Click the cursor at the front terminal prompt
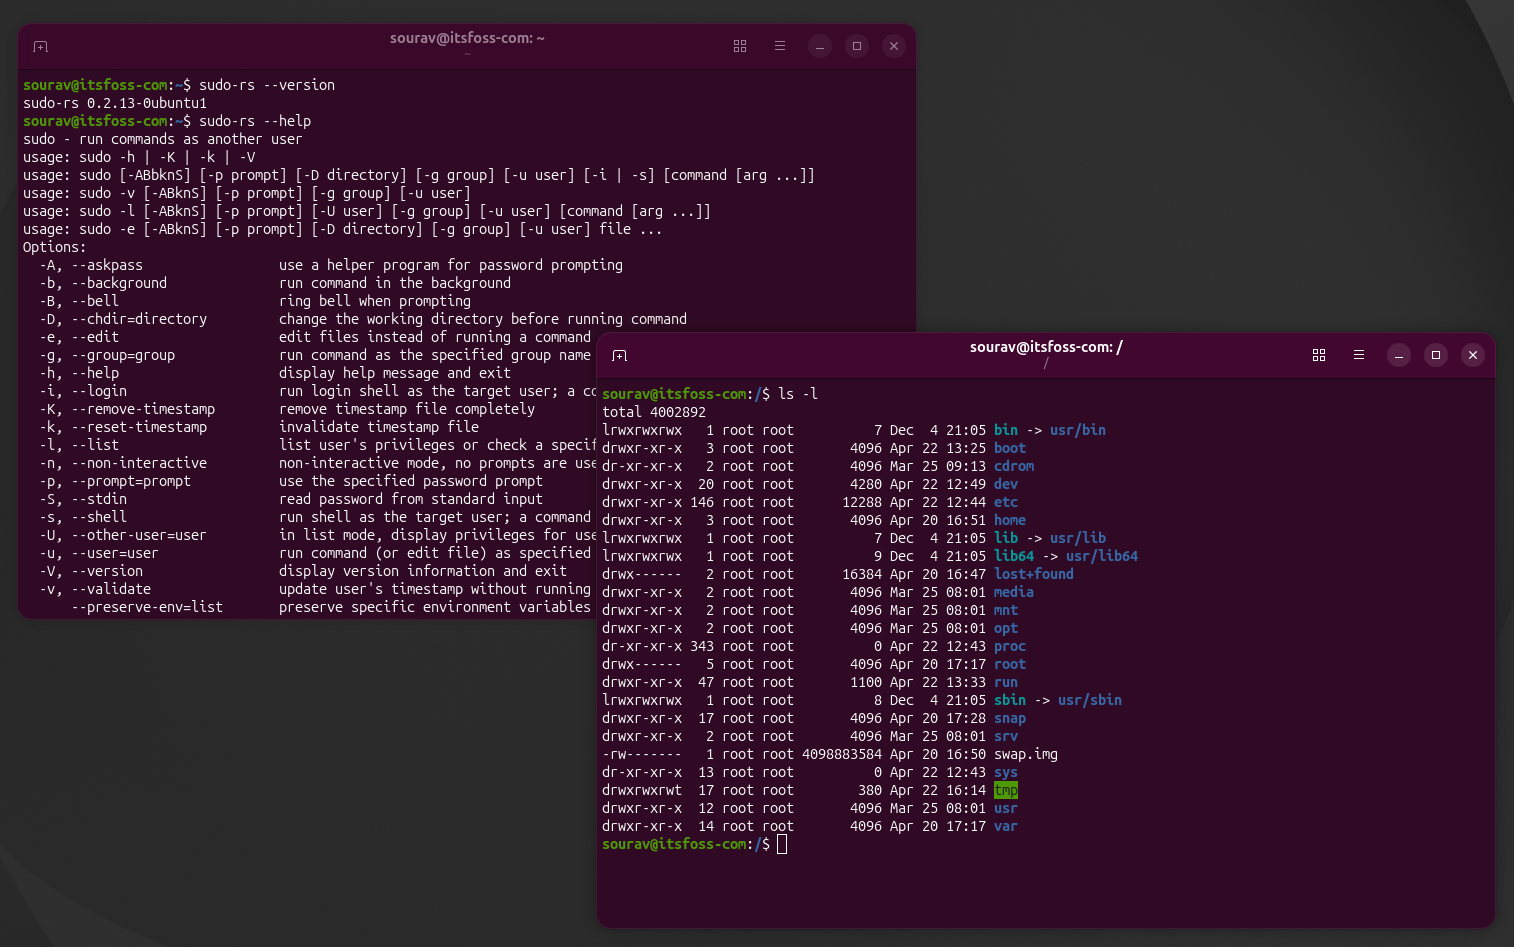The width and height of the screenshot is (1514, 947). [x=782, y=844]
